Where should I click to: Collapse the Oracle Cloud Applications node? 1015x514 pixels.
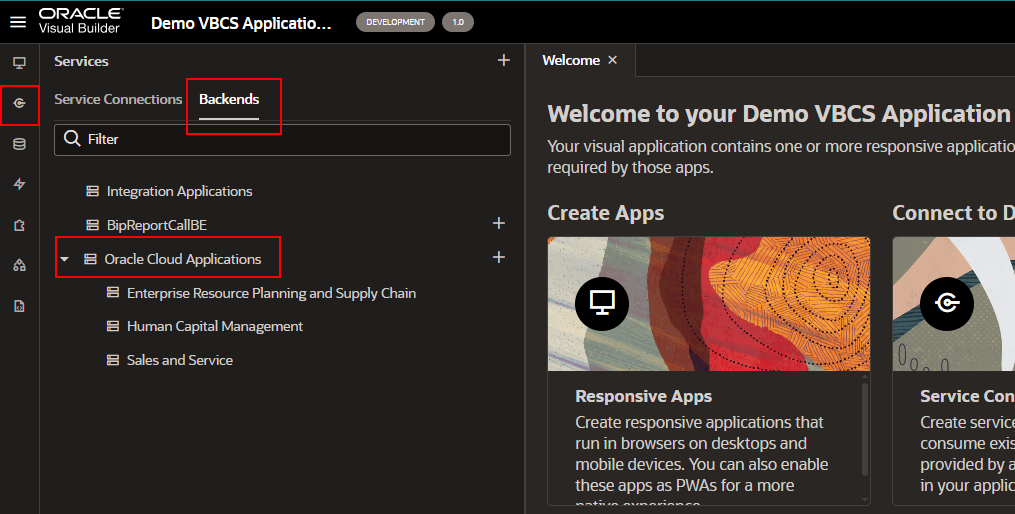(64, 259)
